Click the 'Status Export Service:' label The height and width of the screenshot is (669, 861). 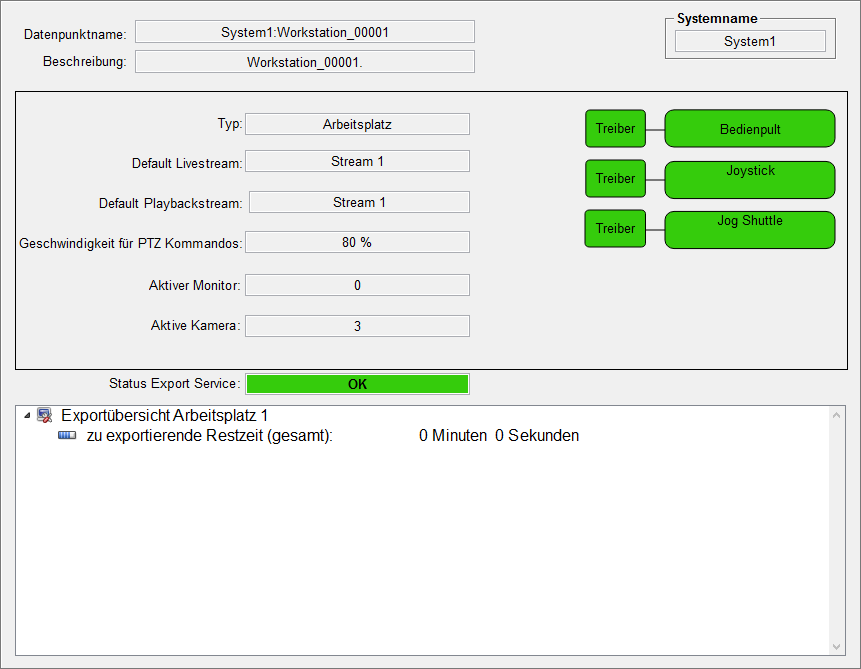click(x=175, y=383)
